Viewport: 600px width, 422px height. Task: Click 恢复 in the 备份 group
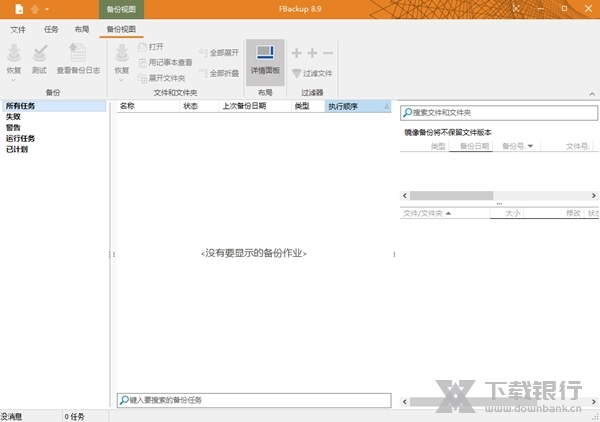pos(14,59)
